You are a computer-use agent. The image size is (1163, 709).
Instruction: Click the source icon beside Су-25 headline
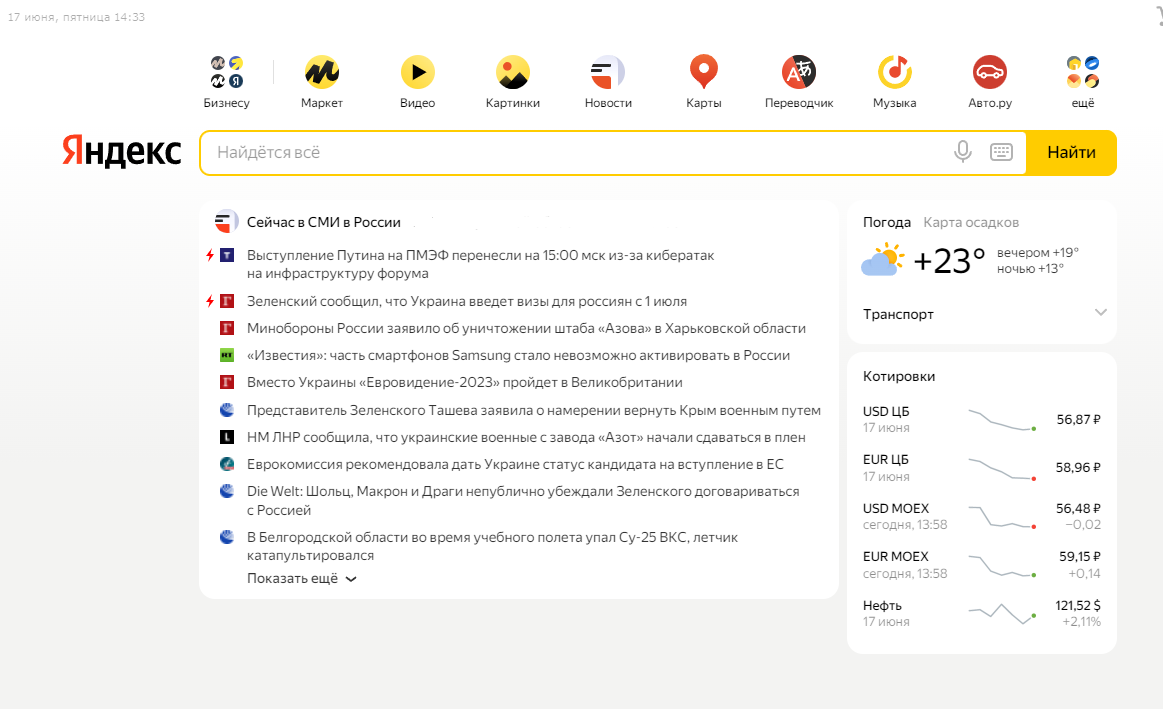227,537
